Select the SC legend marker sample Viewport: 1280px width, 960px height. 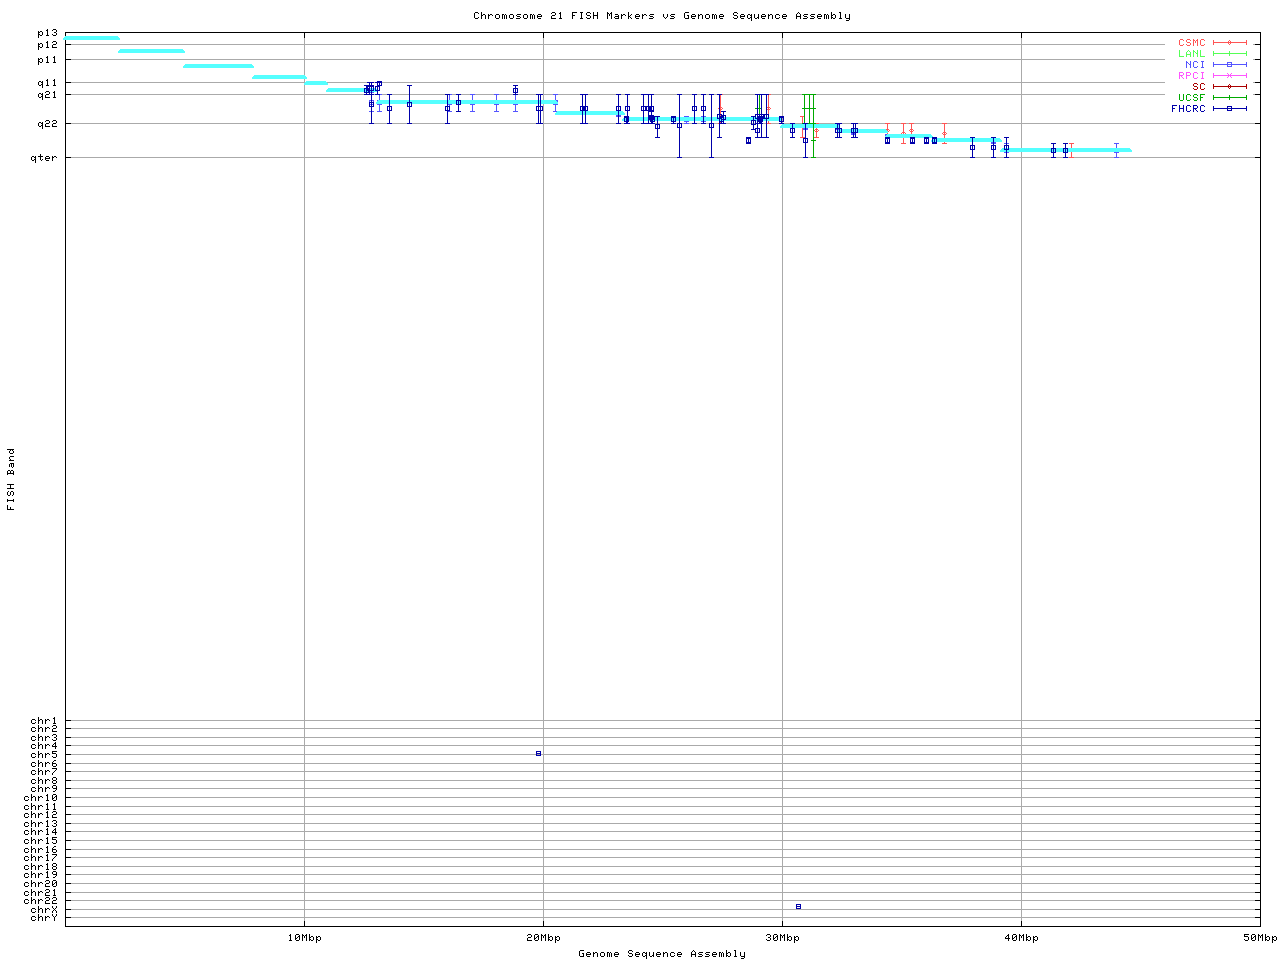(x=1229, y=87)
